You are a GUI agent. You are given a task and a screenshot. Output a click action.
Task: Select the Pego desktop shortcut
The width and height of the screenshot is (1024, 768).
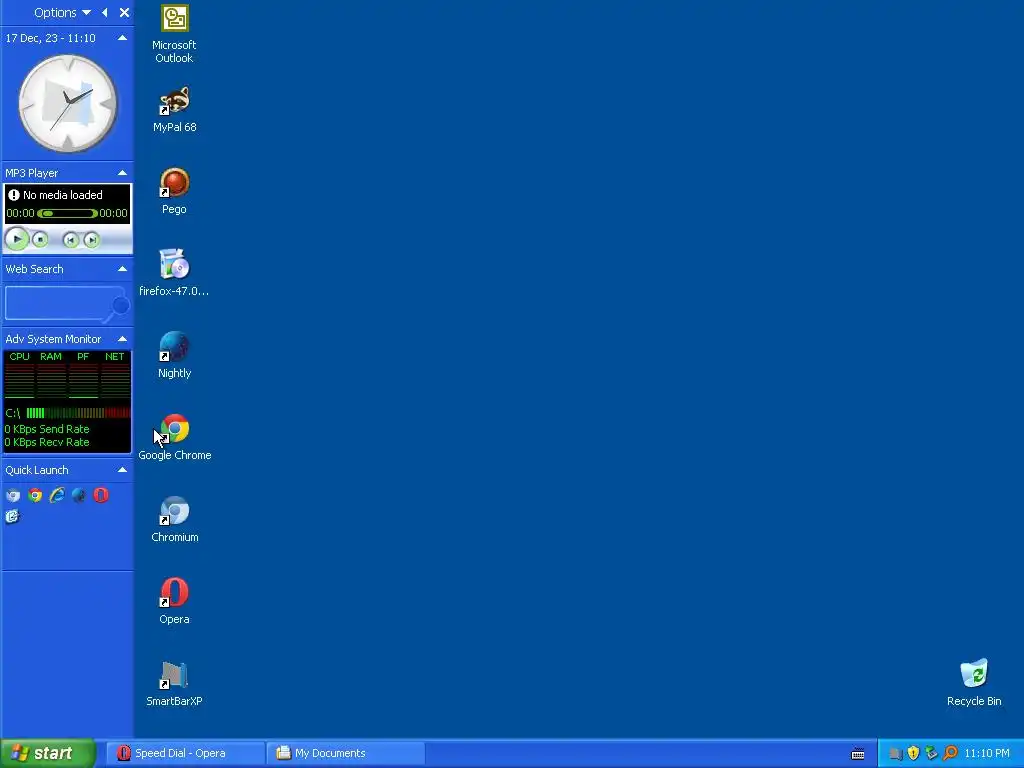tap(174, 191)
